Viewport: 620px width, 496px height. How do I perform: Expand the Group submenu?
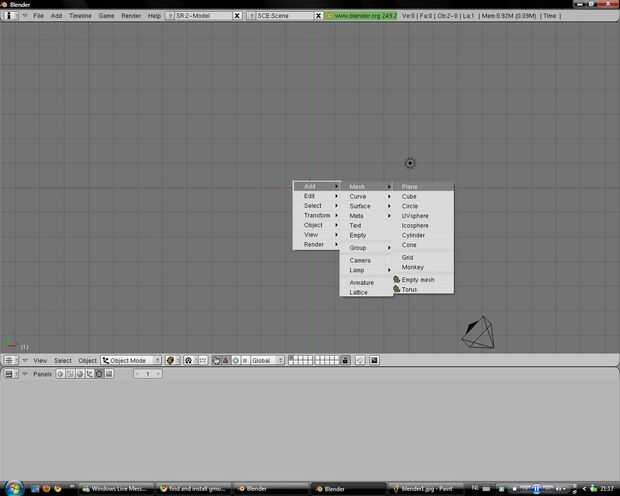[x=367, y=248]
